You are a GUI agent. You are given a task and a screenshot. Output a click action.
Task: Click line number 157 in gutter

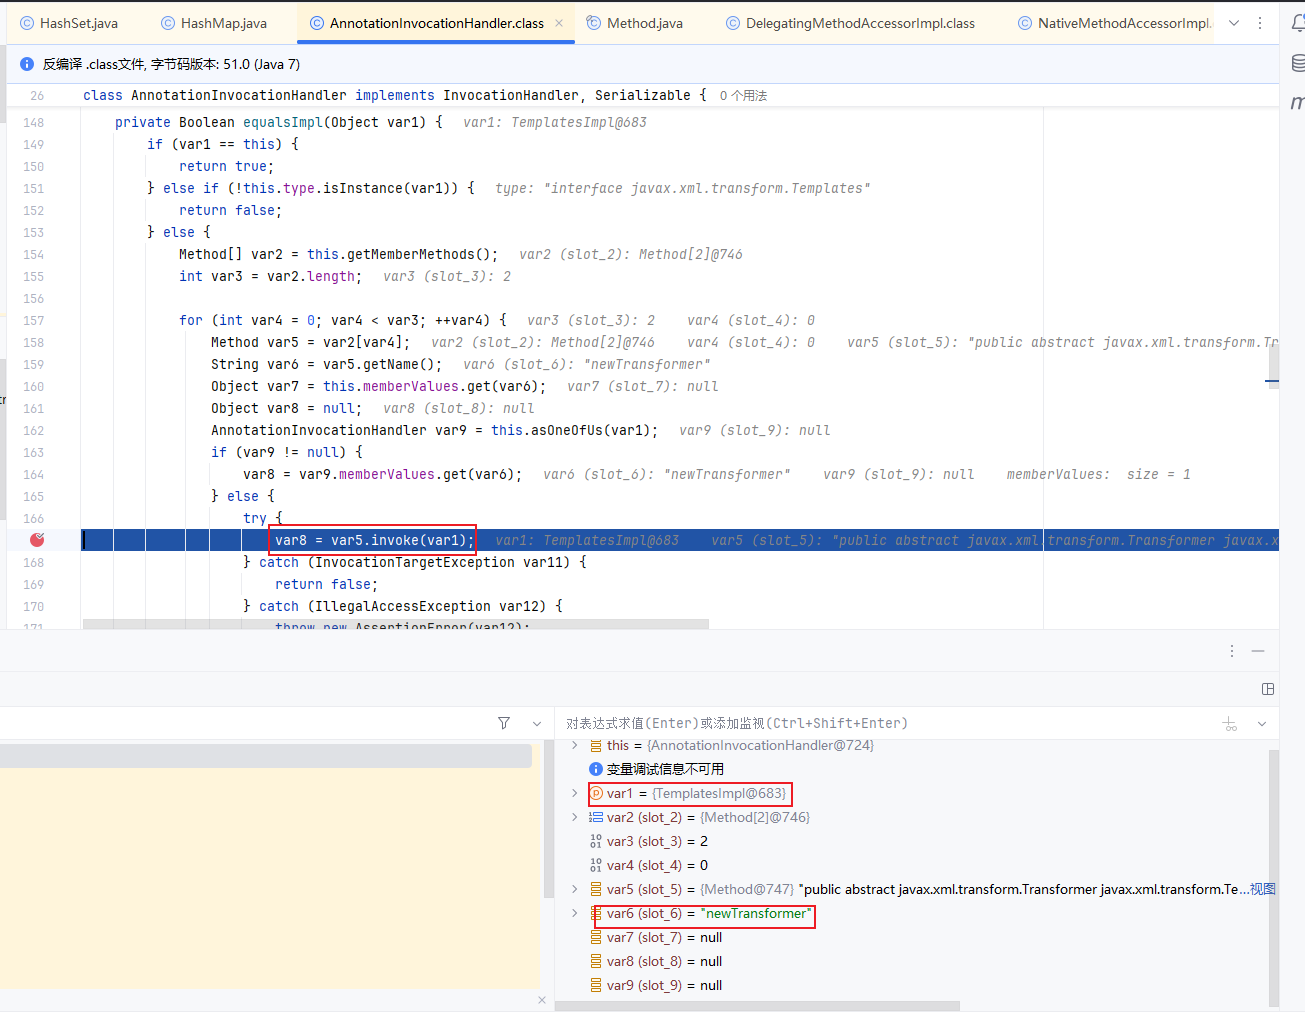click(34, 320)
